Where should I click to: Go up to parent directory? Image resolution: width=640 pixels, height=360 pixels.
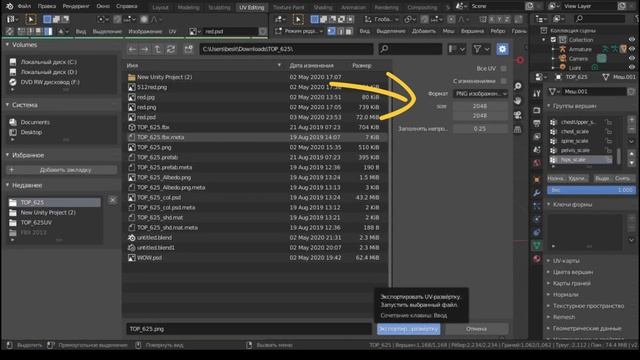click(158, 49)
